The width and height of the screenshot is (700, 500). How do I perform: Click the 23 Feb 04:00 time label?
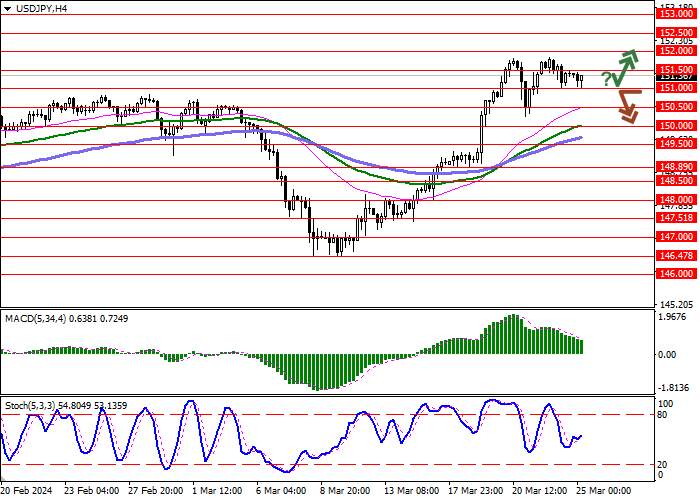coord(92,491)
